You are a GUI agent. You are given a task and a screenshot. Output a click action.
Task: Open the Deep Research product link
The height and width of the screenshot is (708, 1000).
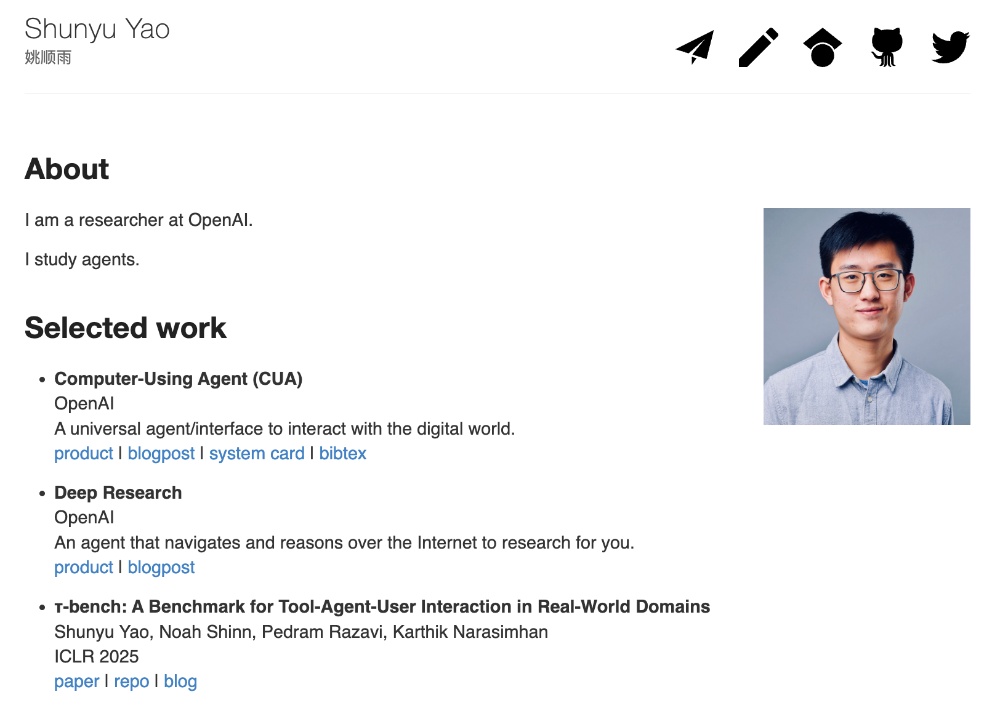[x=83, y=567]
